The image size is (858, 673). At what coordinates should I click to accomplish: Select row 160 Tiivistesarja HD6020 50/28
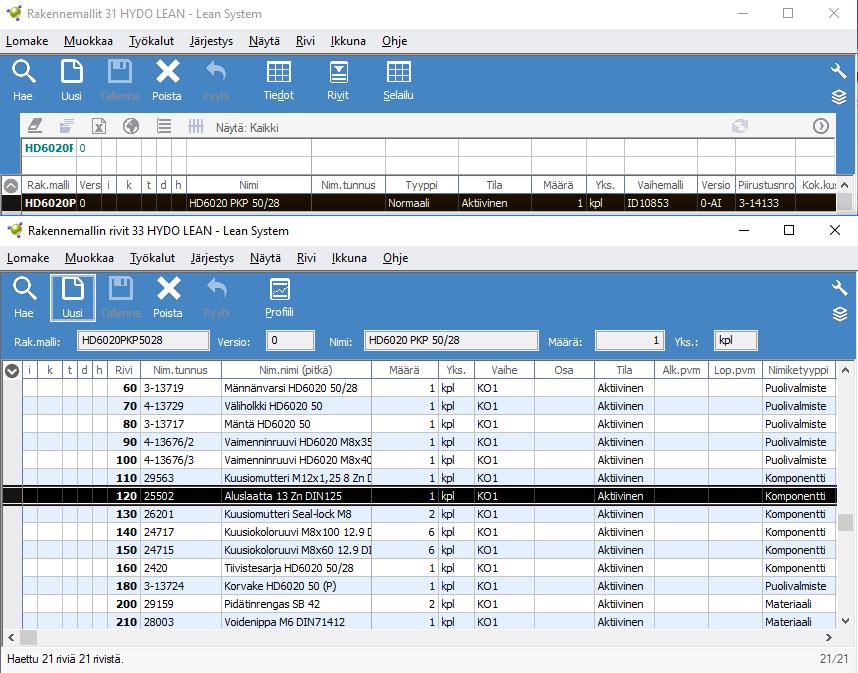pos(429,568)
